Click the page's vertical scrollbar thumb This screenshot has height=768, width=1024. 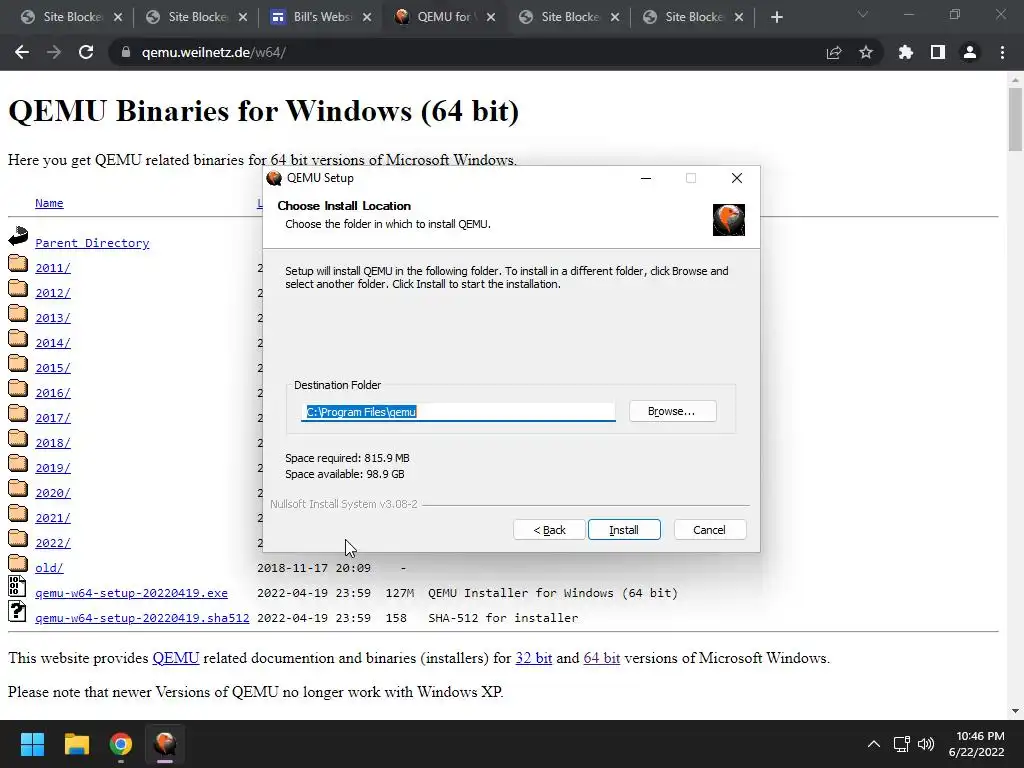[x=1015, y=120]
